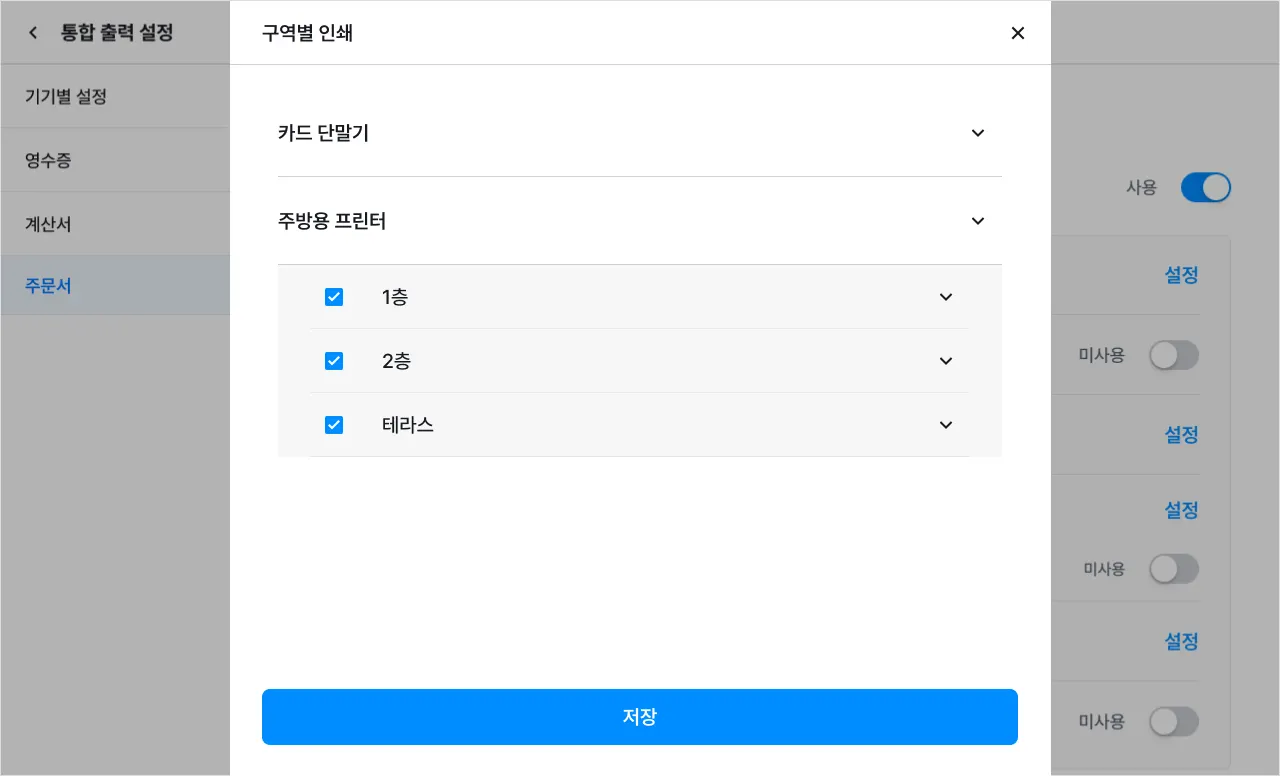The image size is (1281, 777).
Task: Expand the 테라스 row chevron
Action: click(946, 425)
